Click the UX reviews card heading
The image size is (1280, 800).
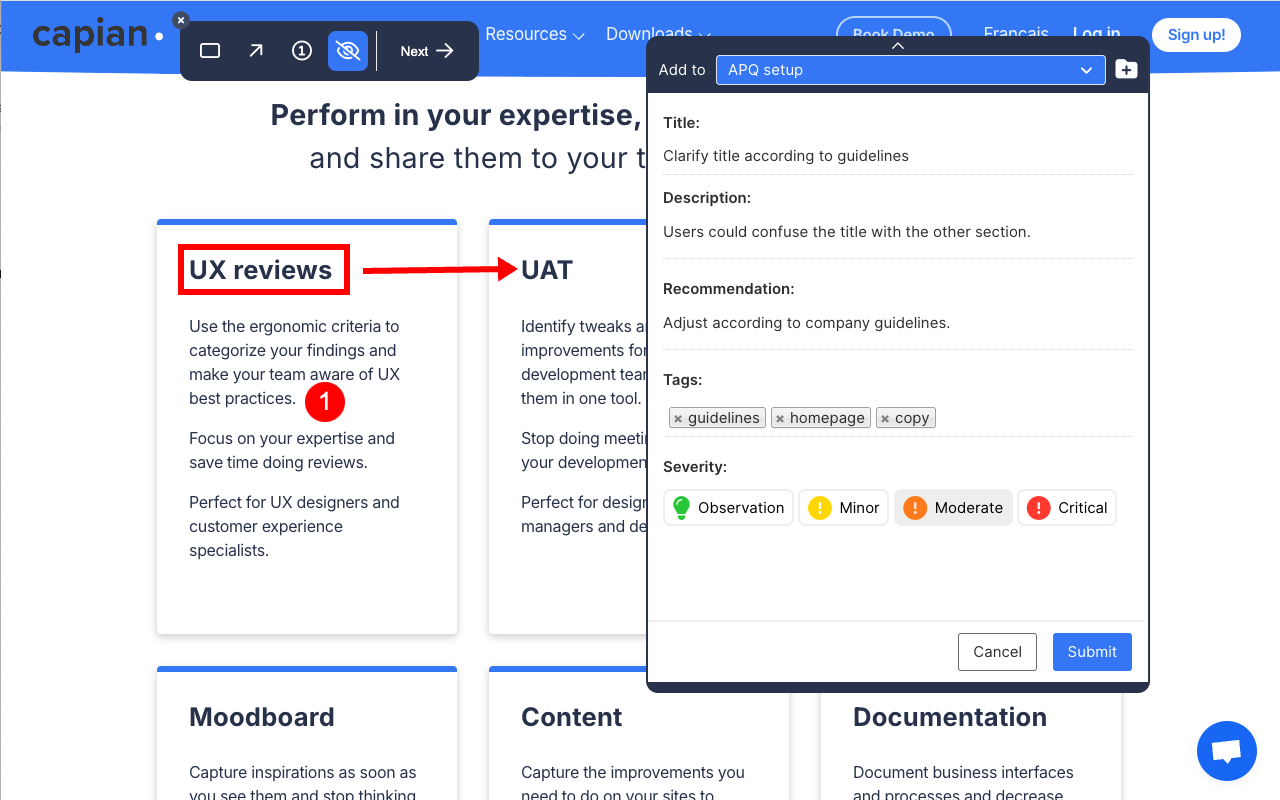261,270
